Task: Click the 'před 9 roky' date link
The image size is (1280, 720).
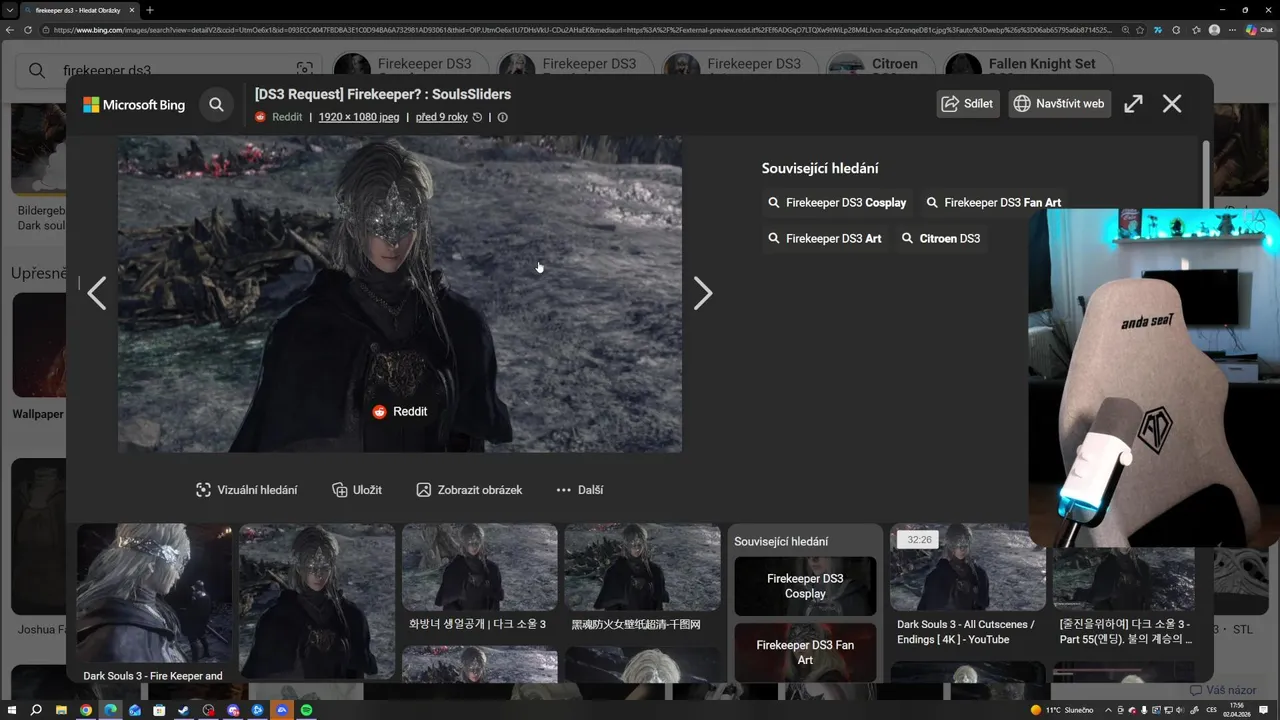Action: 442,117
